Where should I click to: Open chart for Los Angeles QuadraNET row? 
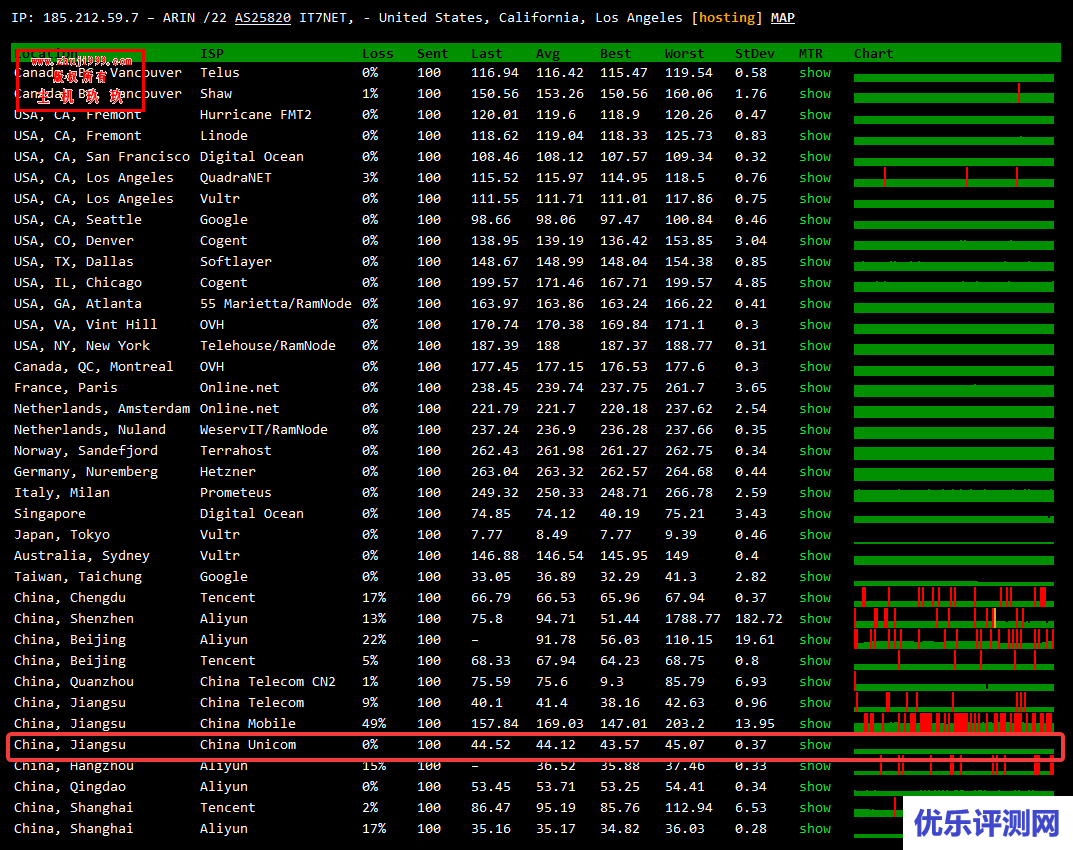pyautogui.click(x=954, y=177)
